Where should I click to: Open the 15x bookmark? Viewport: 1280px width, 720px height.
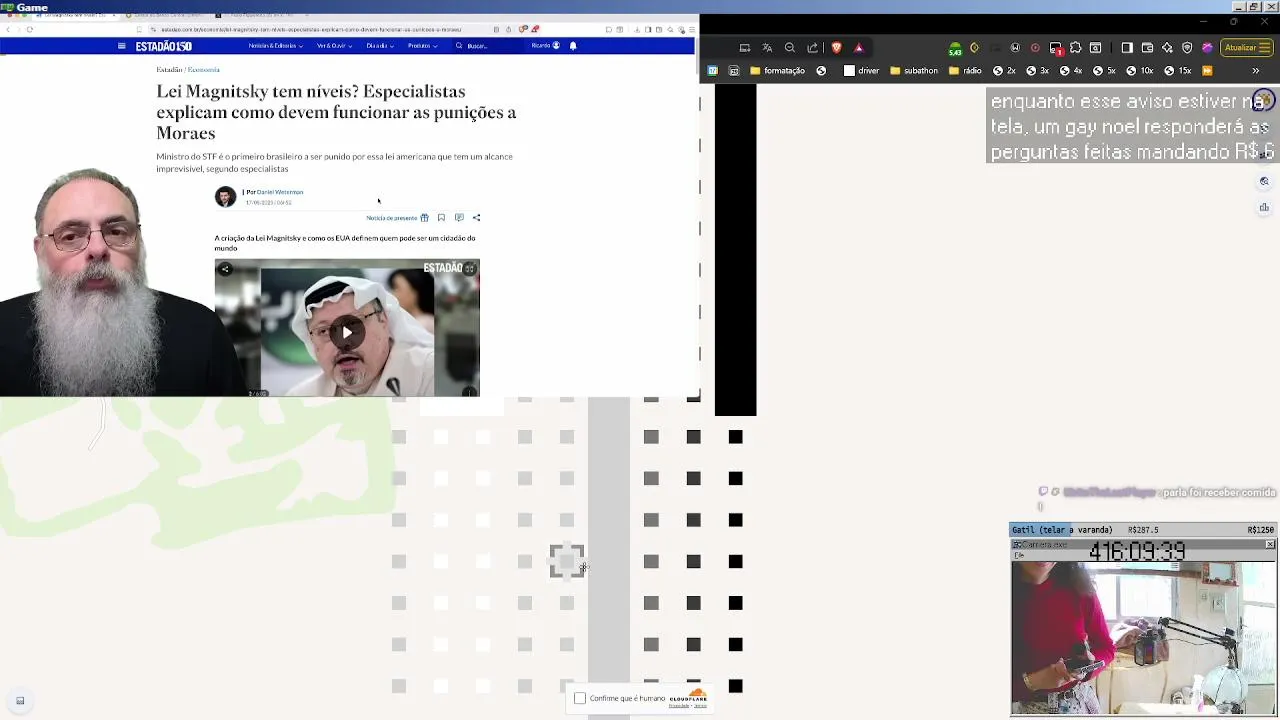coord(1178,71)
